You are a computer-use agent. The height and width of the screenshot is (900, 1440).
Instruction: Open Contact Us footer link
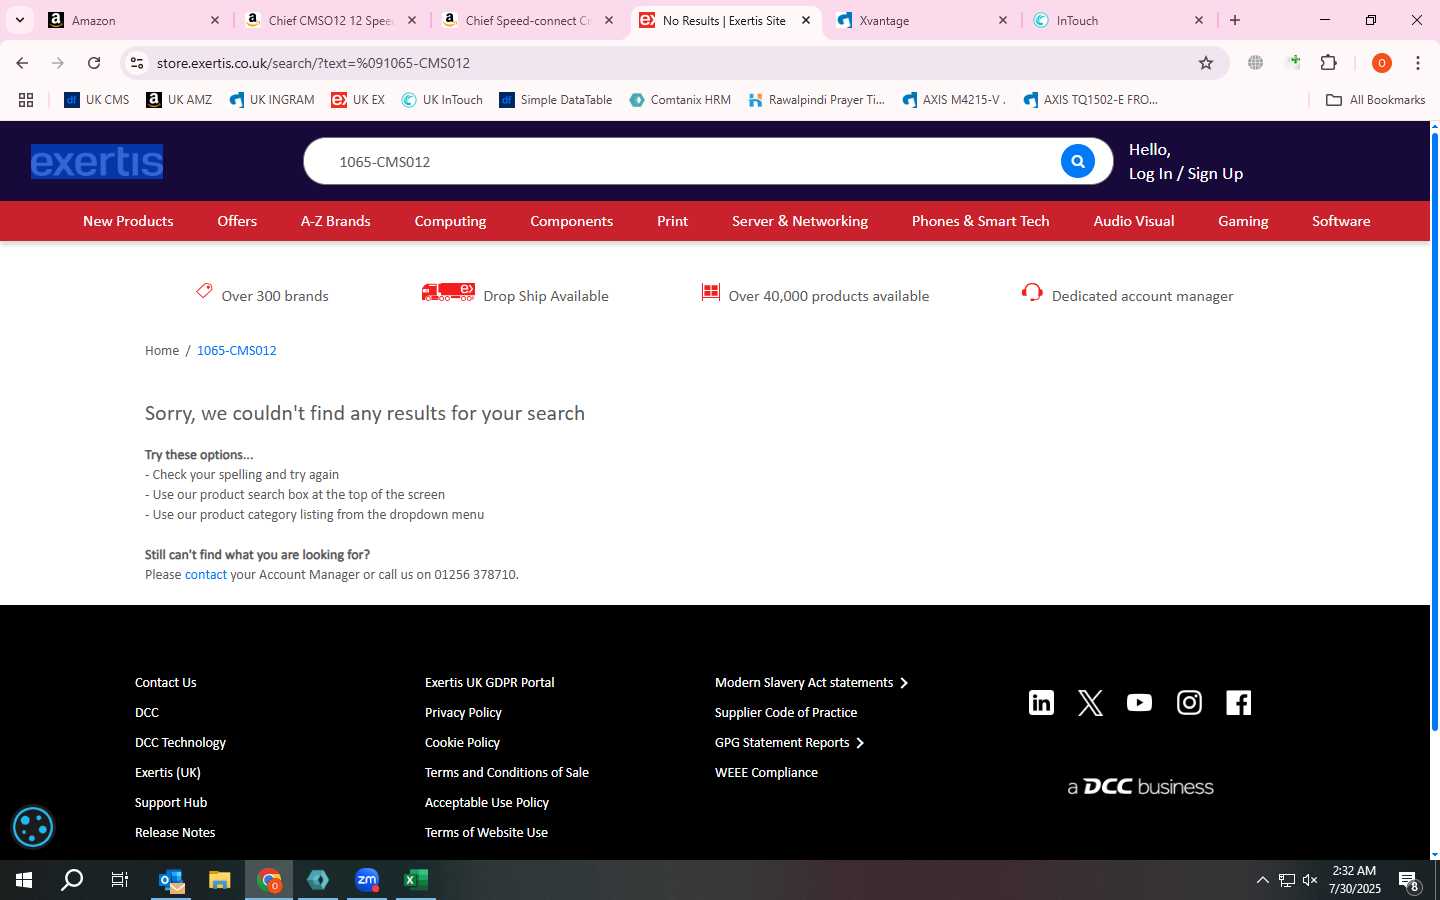[x=166, y=683]
